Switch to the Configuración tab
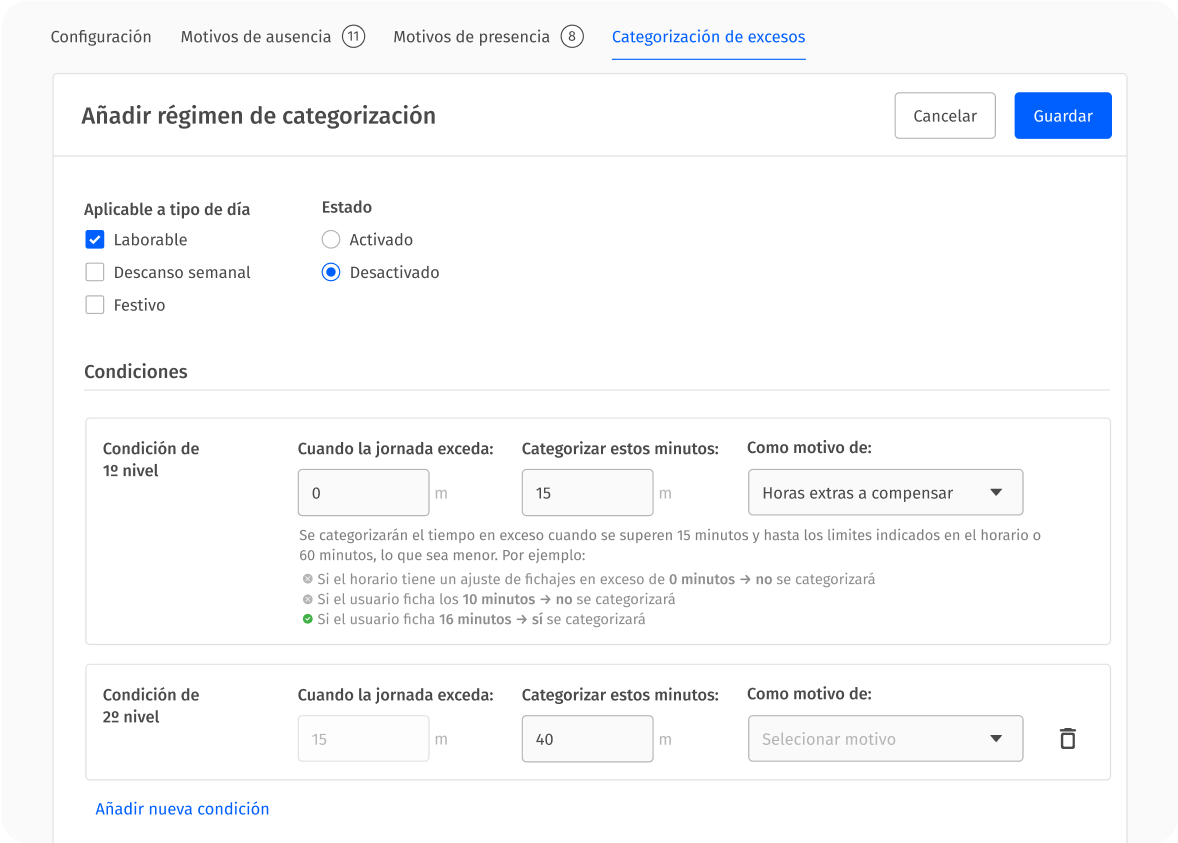Viewport: 1178px width, 843px height. [x=101, y=37]
